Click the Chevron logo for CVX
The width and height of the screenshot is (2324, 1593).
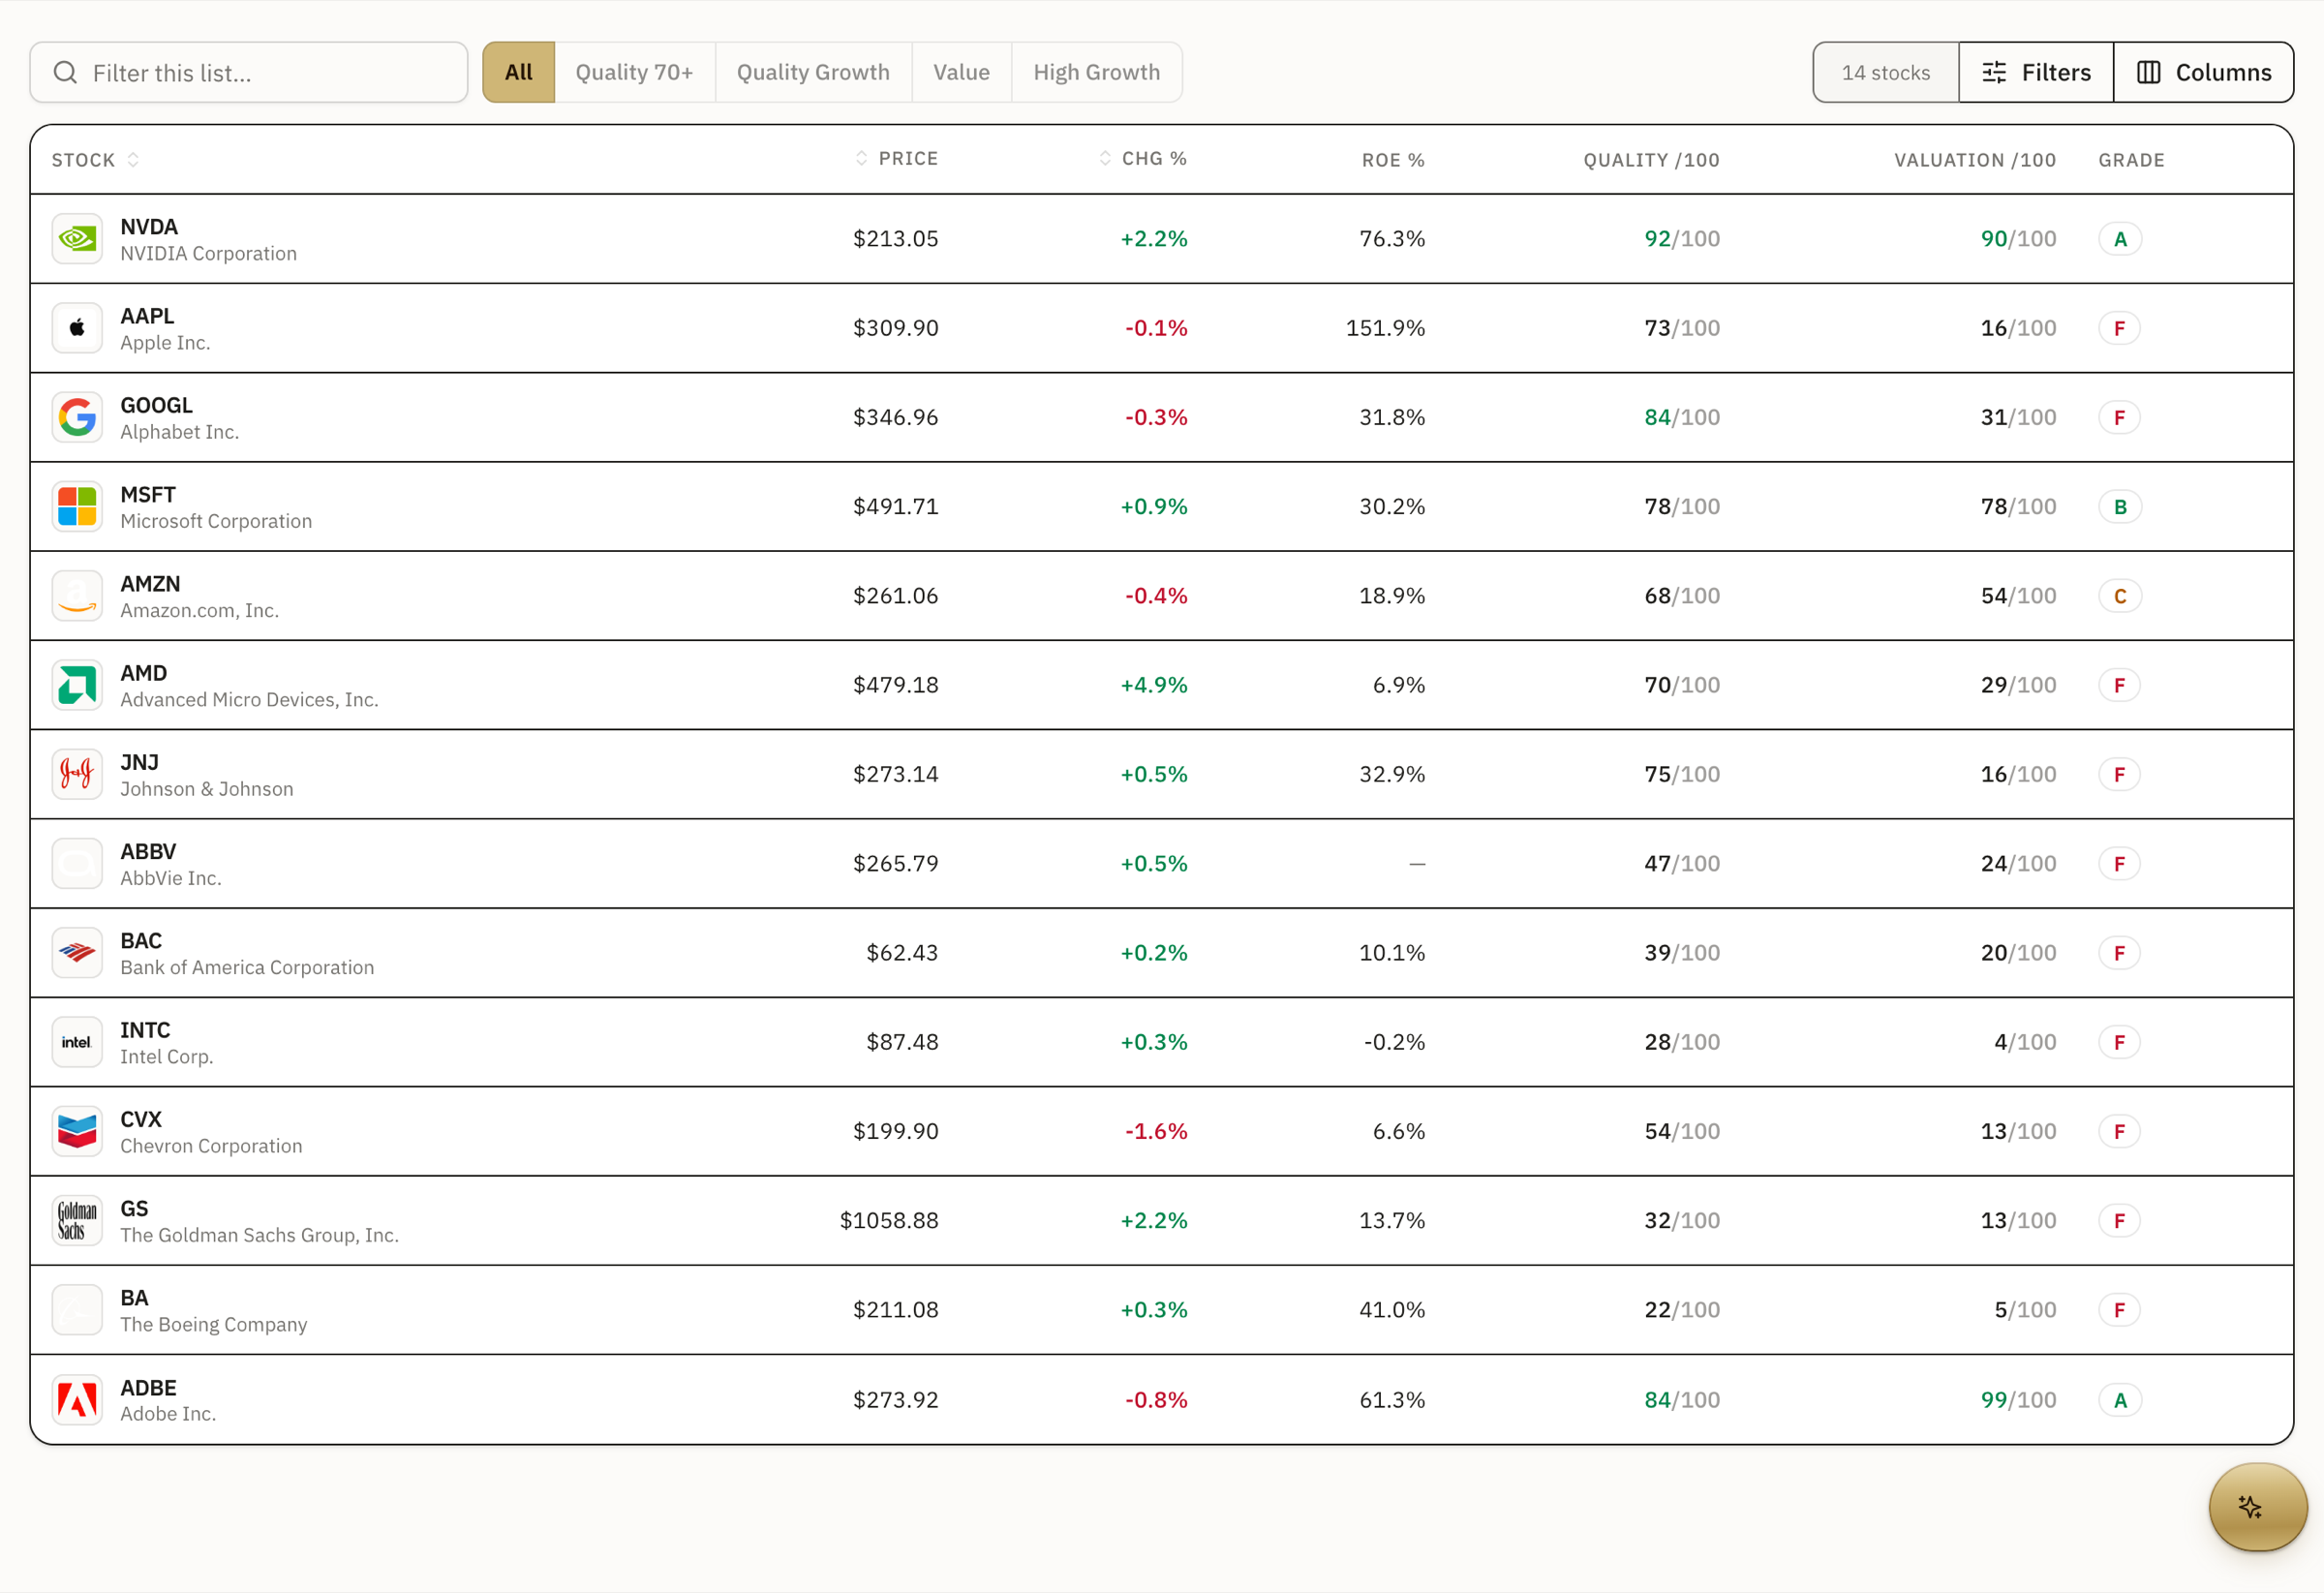tap(77, 1131)
